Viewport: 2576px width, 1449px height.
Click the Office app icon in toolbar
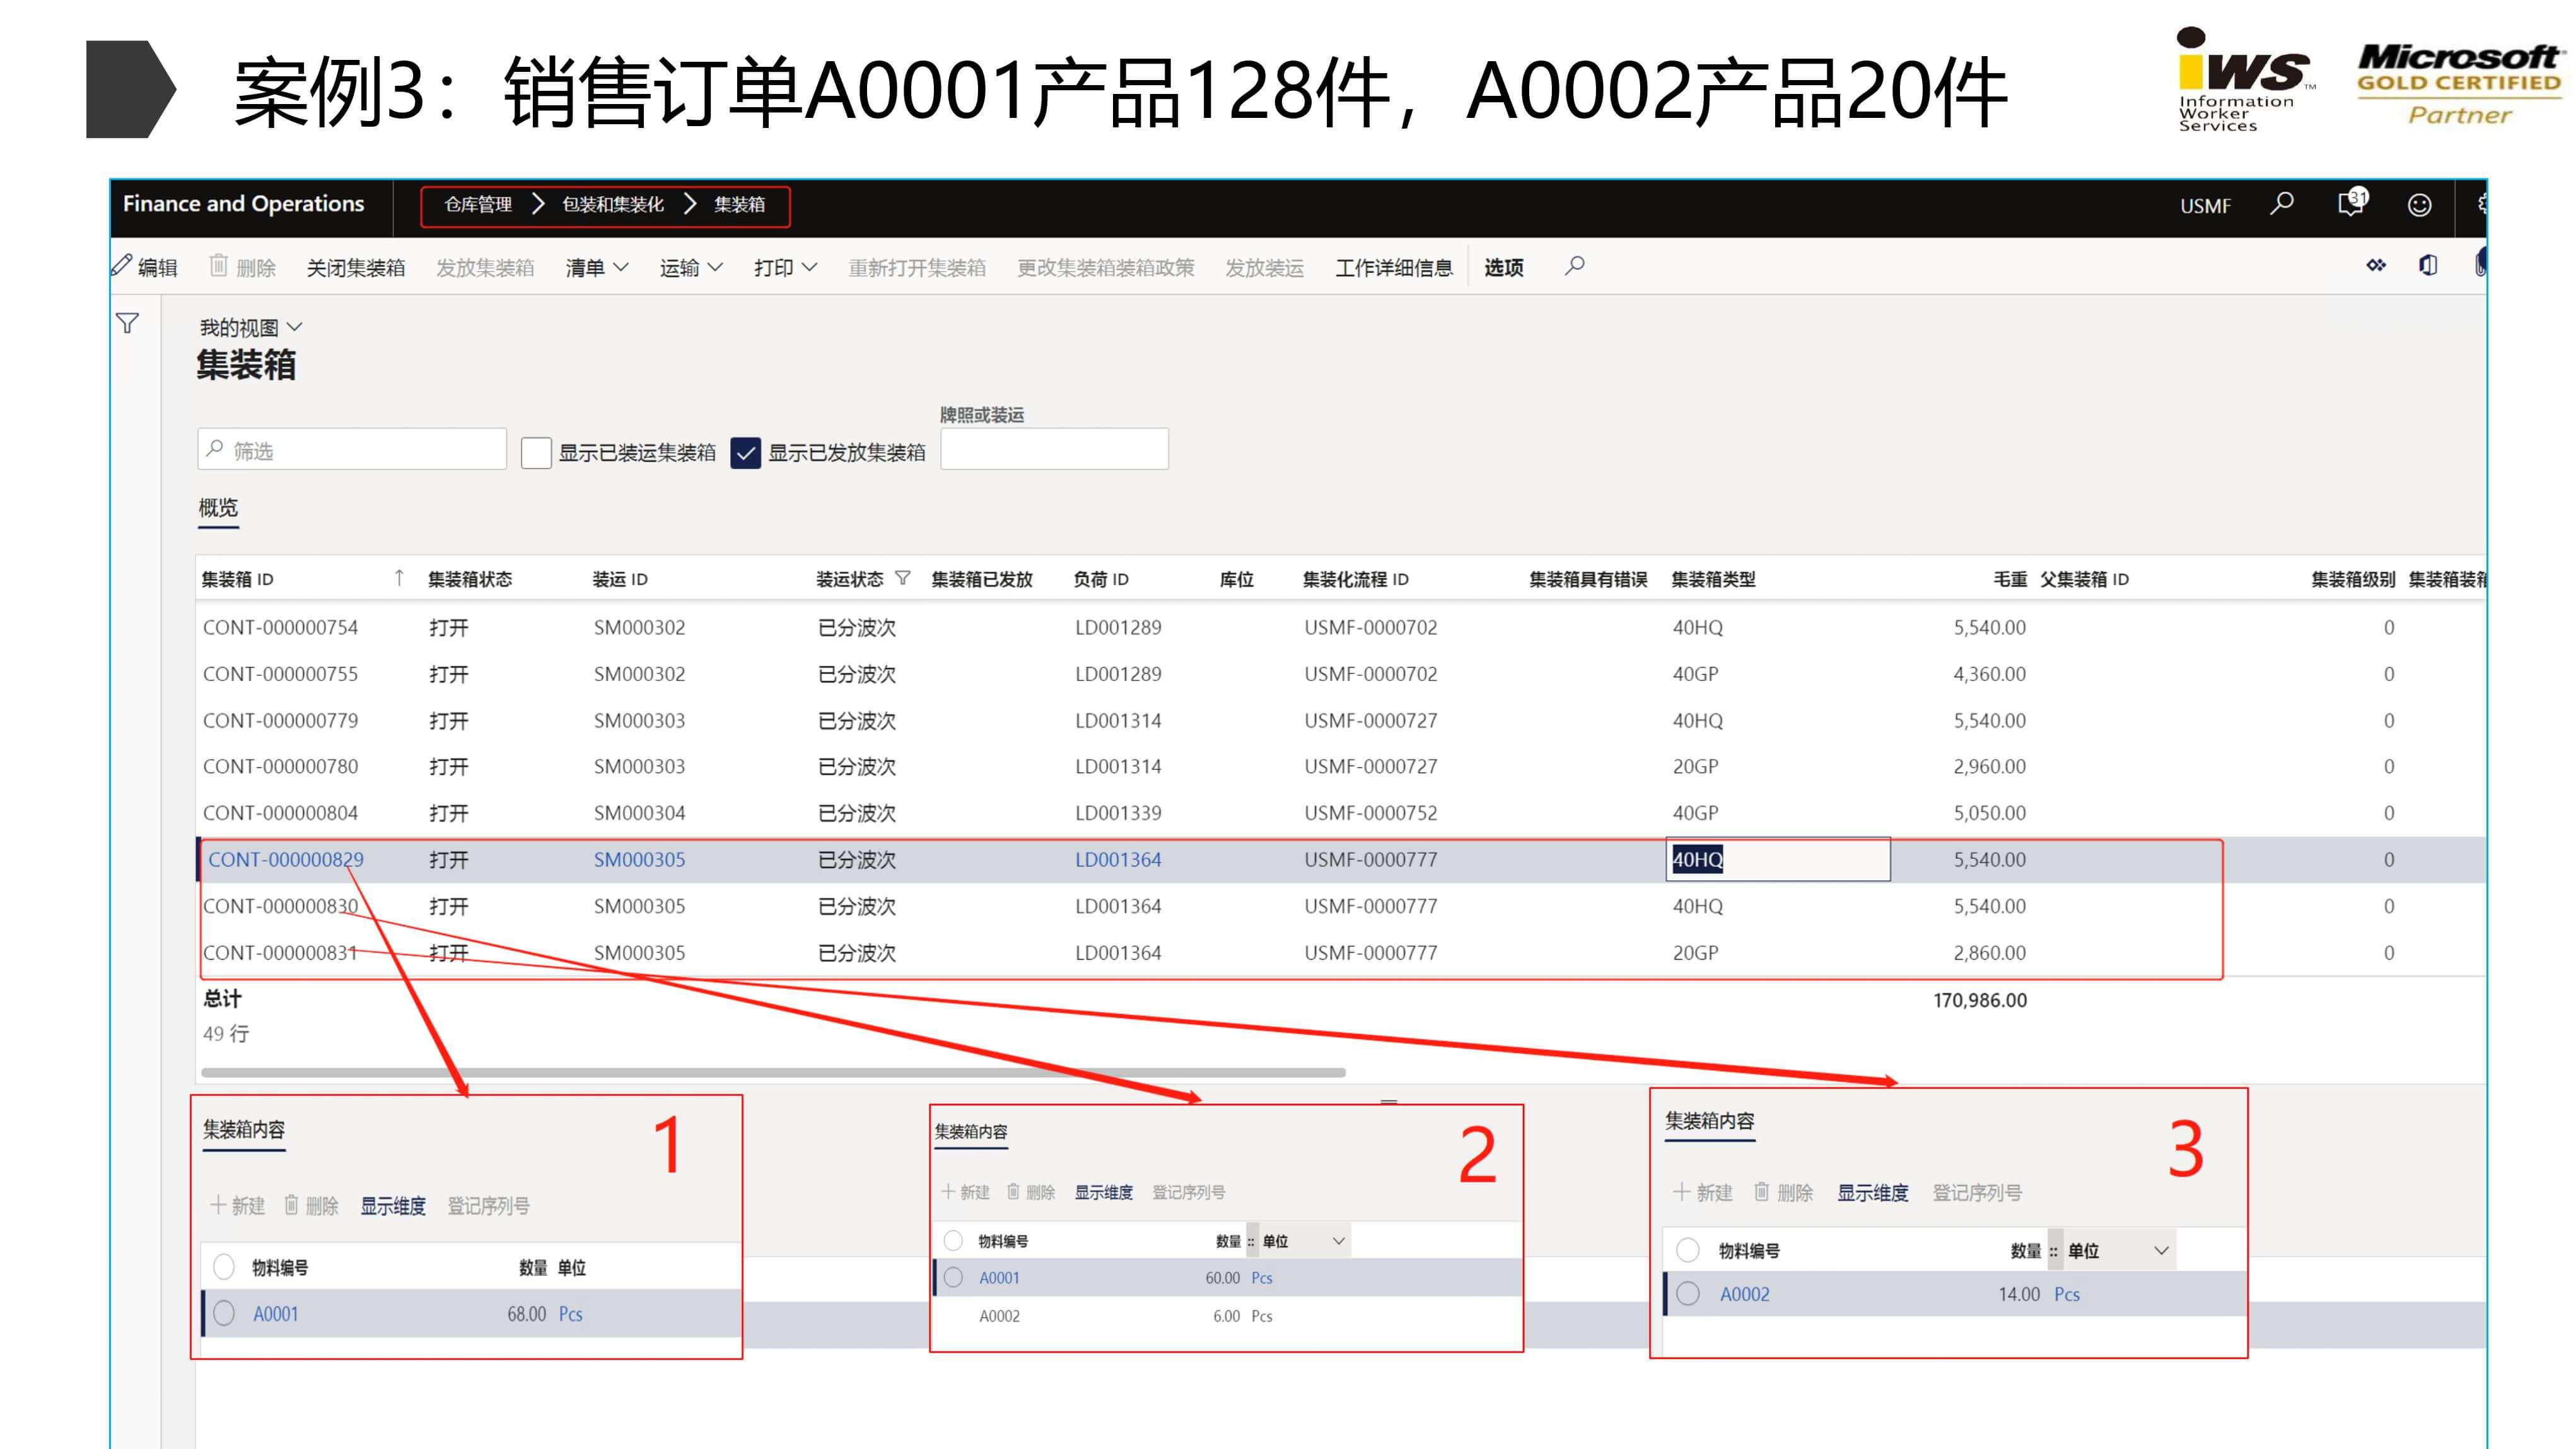coord(2428,265)
